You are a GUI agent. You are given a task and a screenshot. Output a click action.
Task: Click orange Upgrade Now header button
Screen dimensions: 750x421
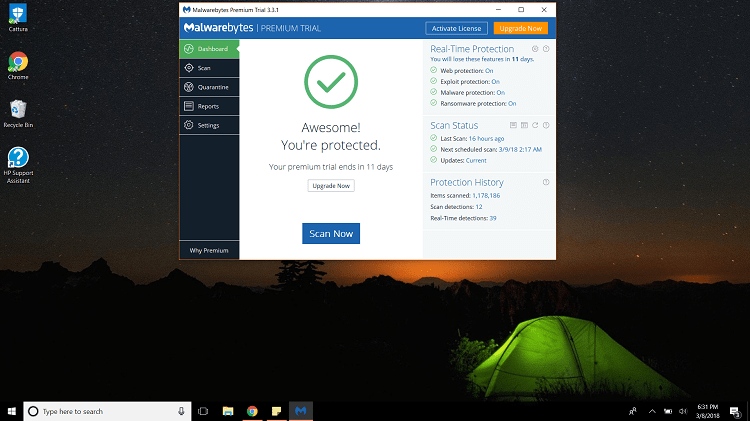pos(520,28)
